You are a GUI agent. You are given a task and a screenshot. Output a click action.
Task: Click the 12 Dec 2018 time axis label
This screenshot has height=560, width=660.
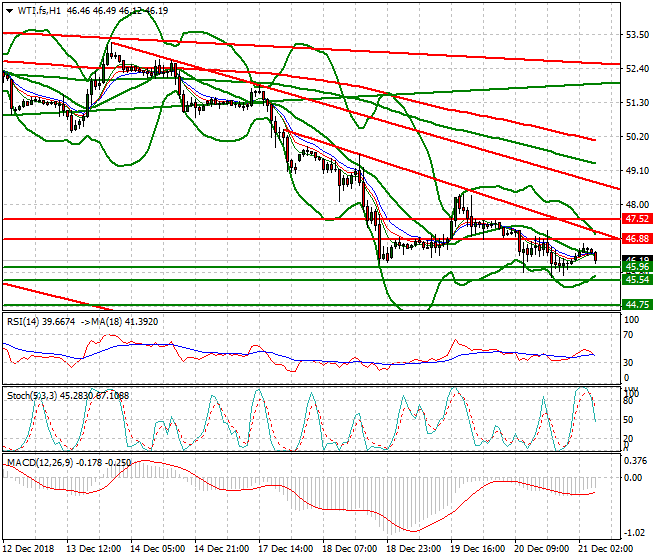(29, 549)
